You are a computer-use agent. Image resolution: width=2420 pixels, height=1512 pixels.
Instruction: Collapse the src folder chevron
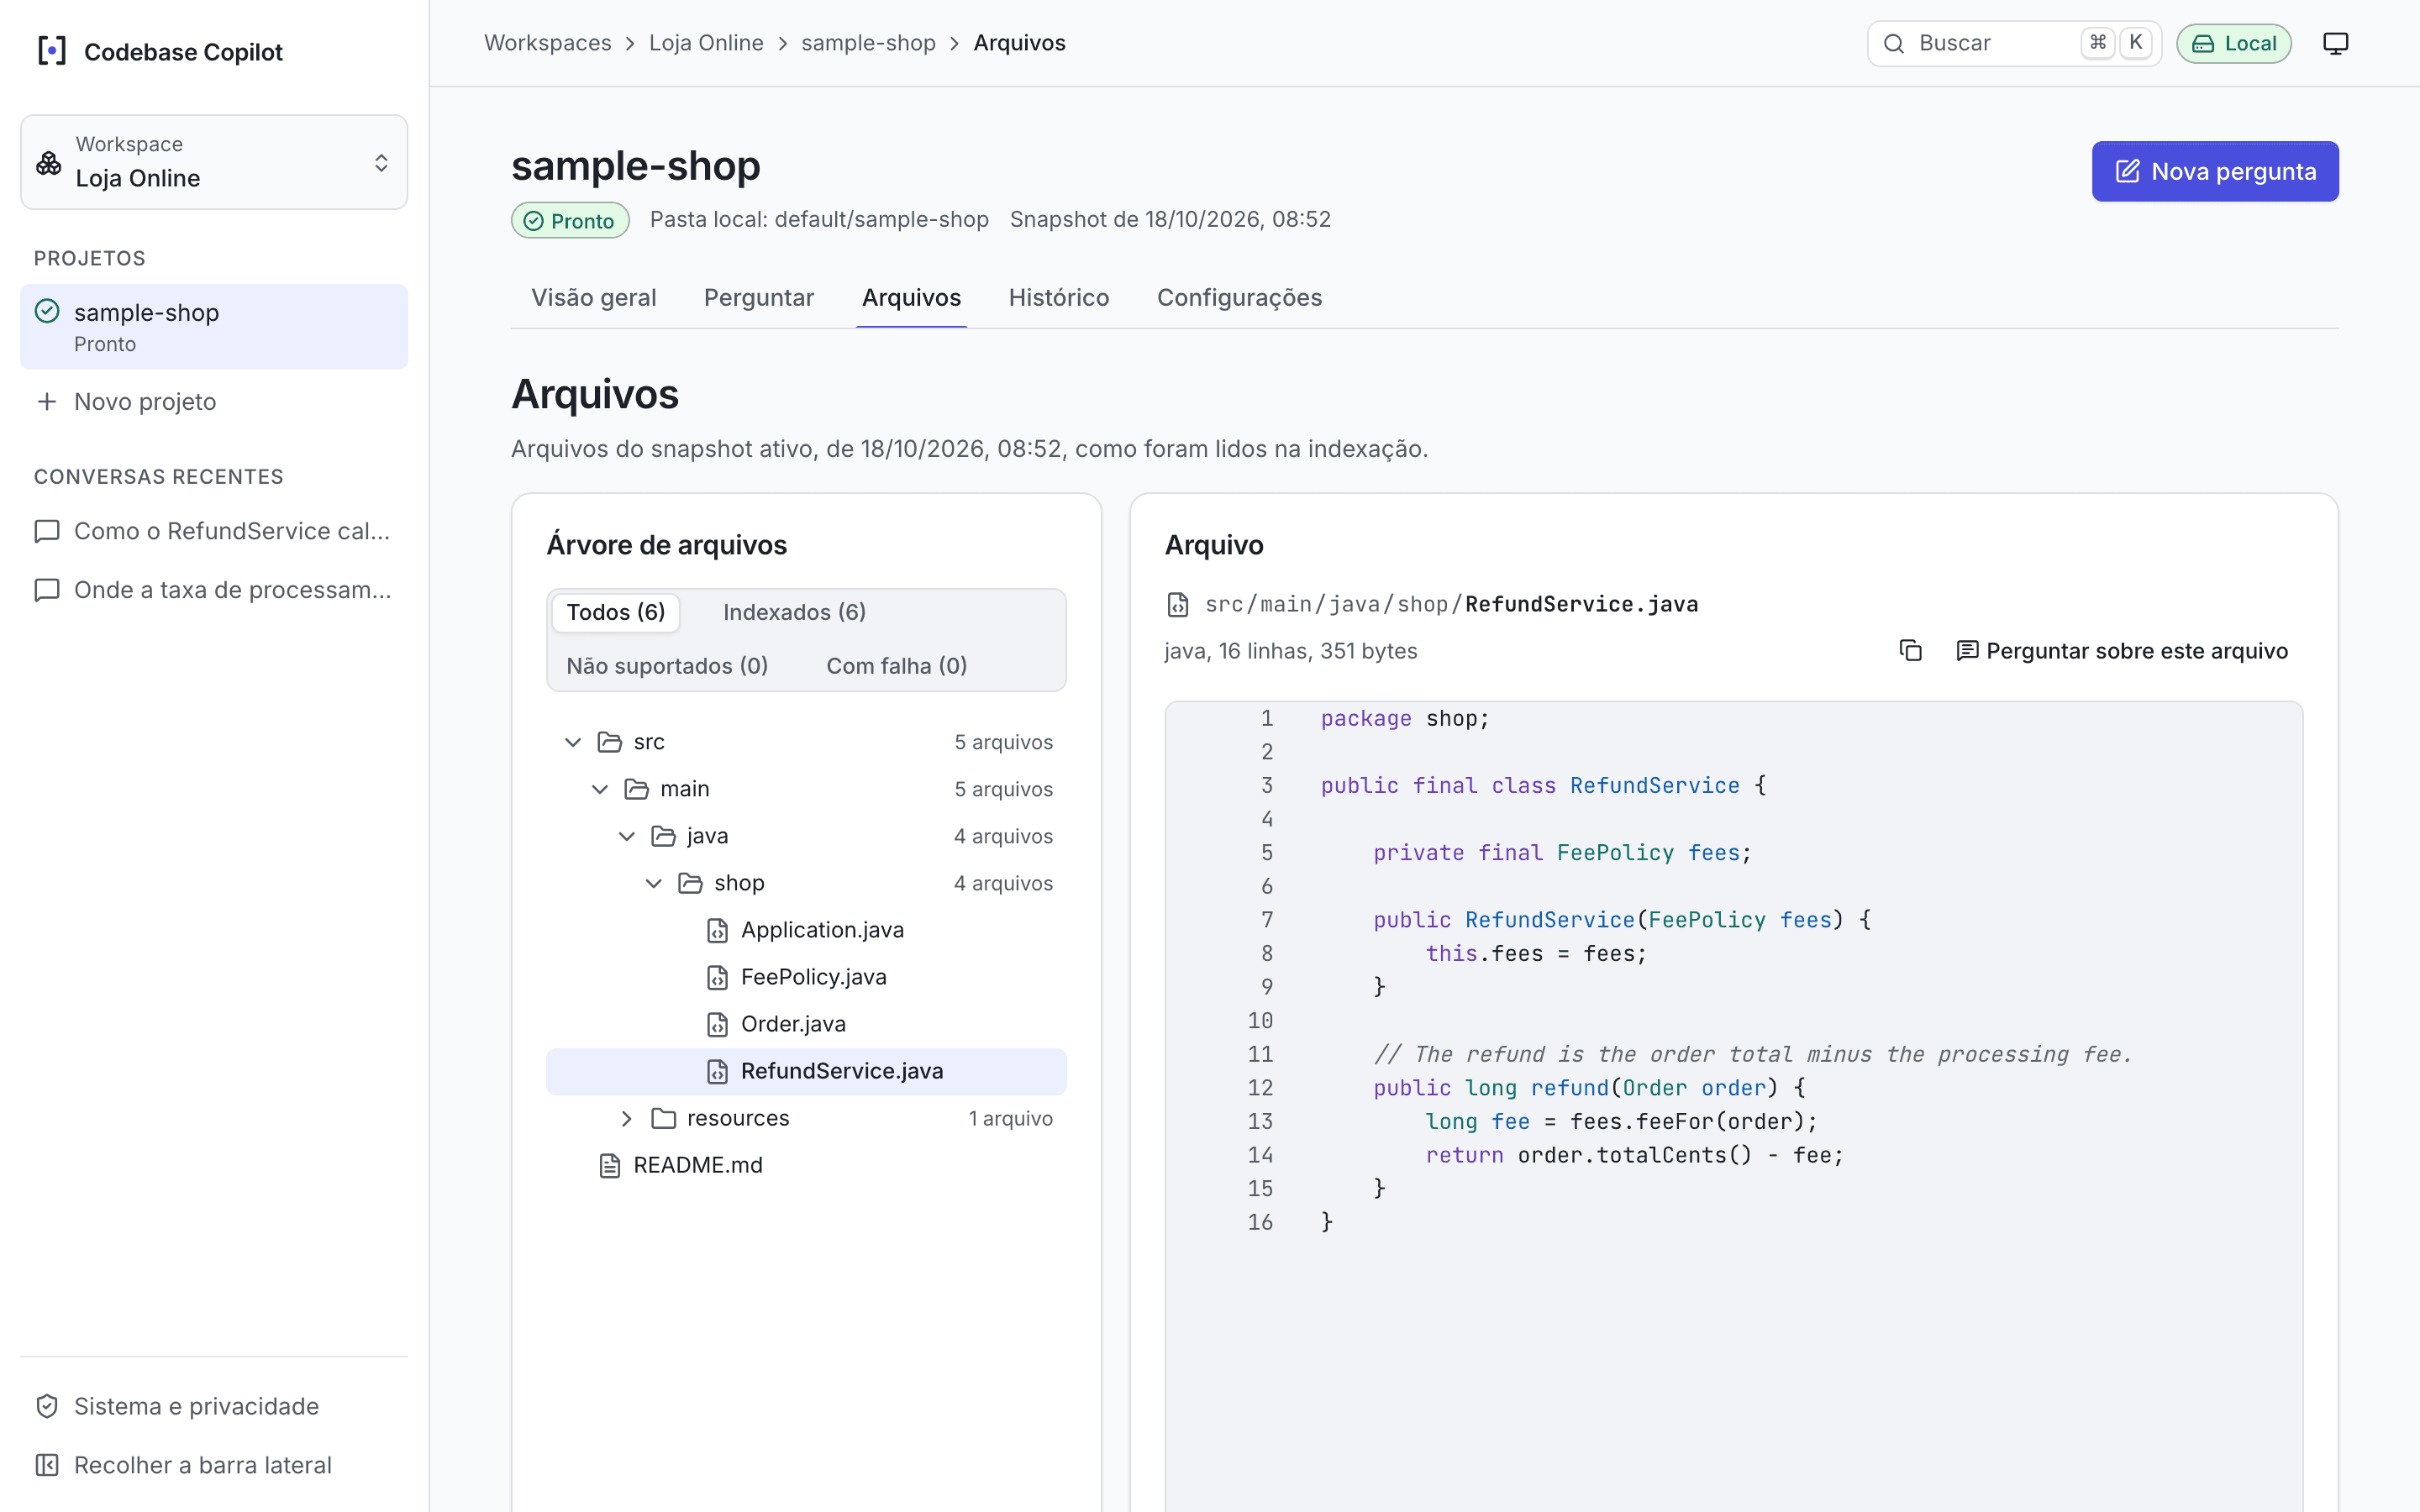point(573,742)
